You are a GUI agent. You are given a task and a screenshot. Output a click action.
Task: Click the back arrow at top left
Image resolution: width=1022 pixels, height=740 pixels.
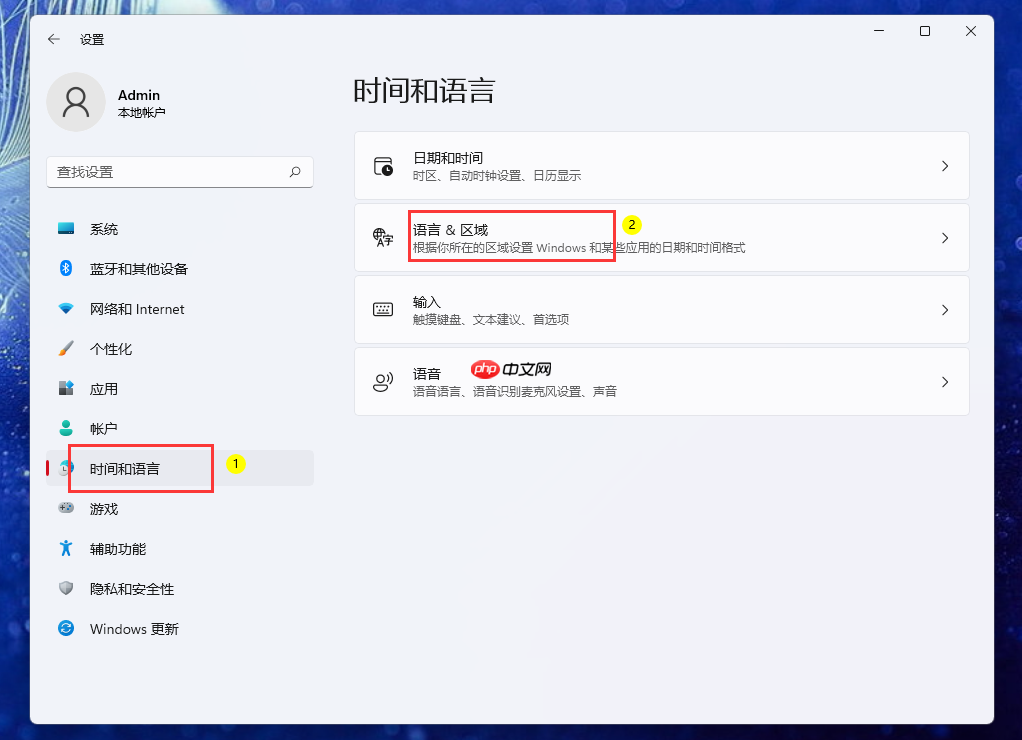pyautogui.click(x=53, y=39)
